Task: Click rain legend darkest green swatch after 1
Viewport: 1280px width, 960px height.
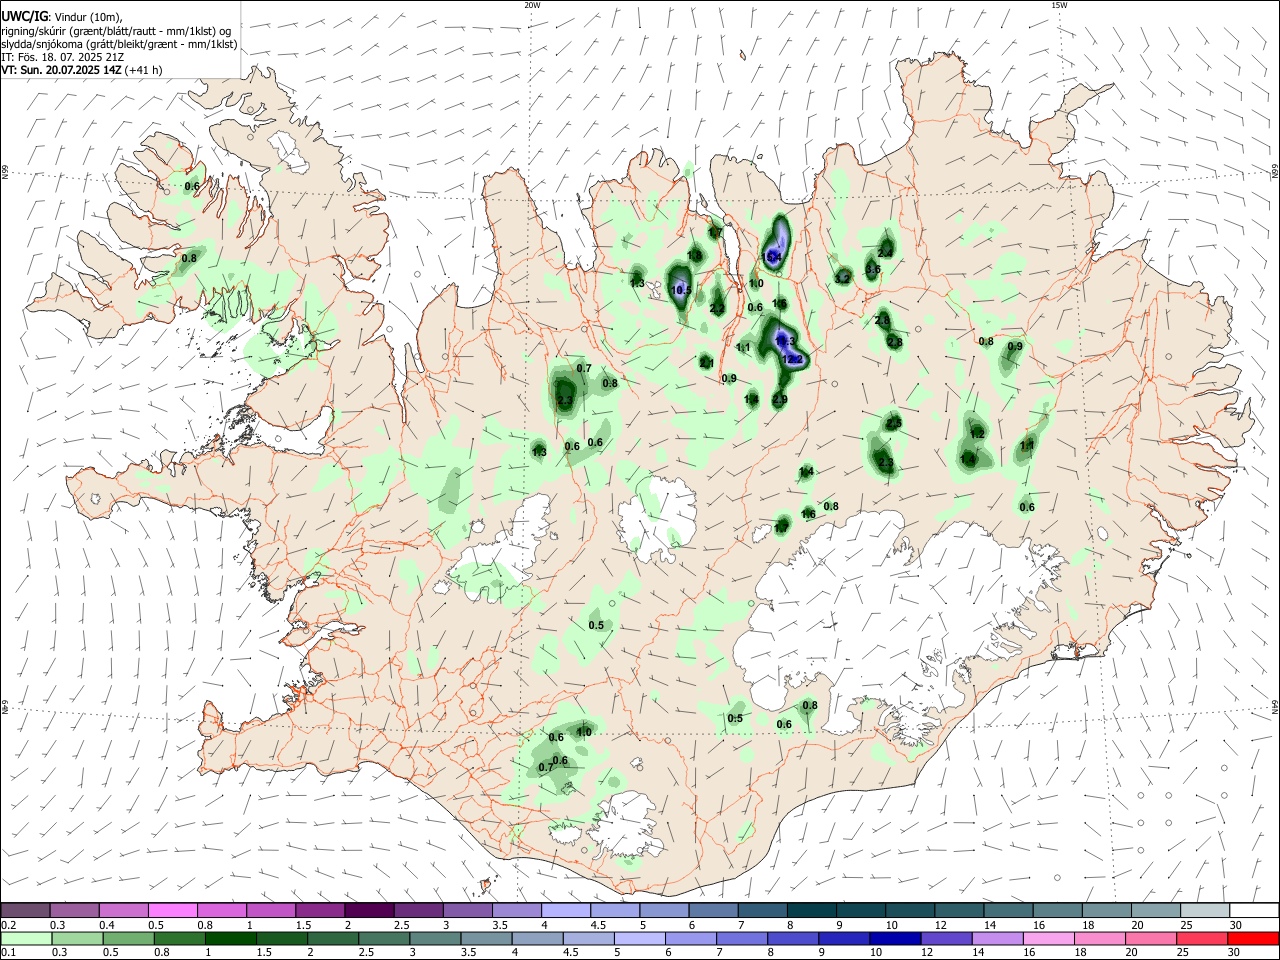Action: pyautogui.click(x=229, y=939)
